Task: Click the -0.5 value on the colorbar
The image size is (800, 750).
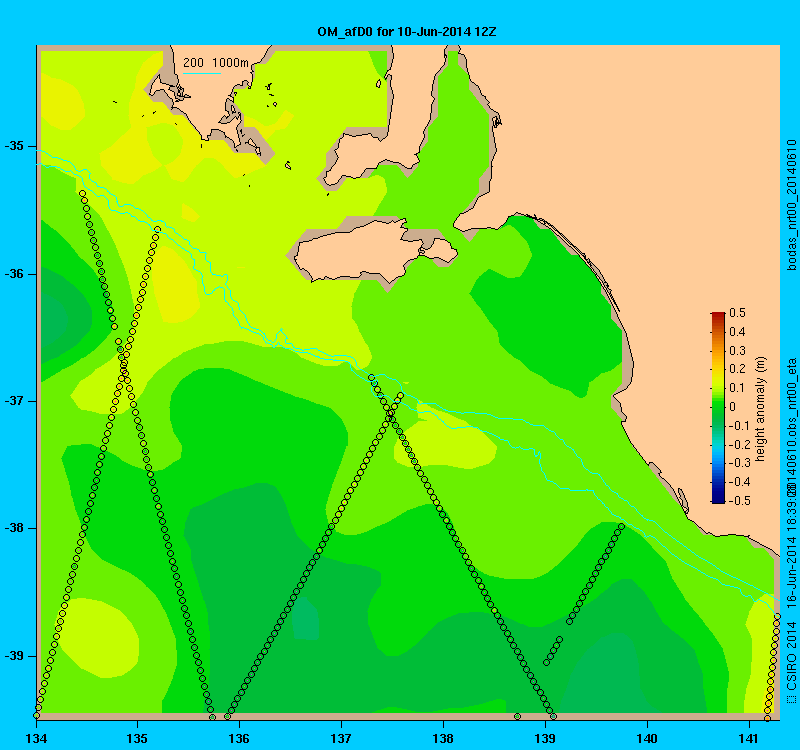Action: pyautogui.click(x=739, y=501)
